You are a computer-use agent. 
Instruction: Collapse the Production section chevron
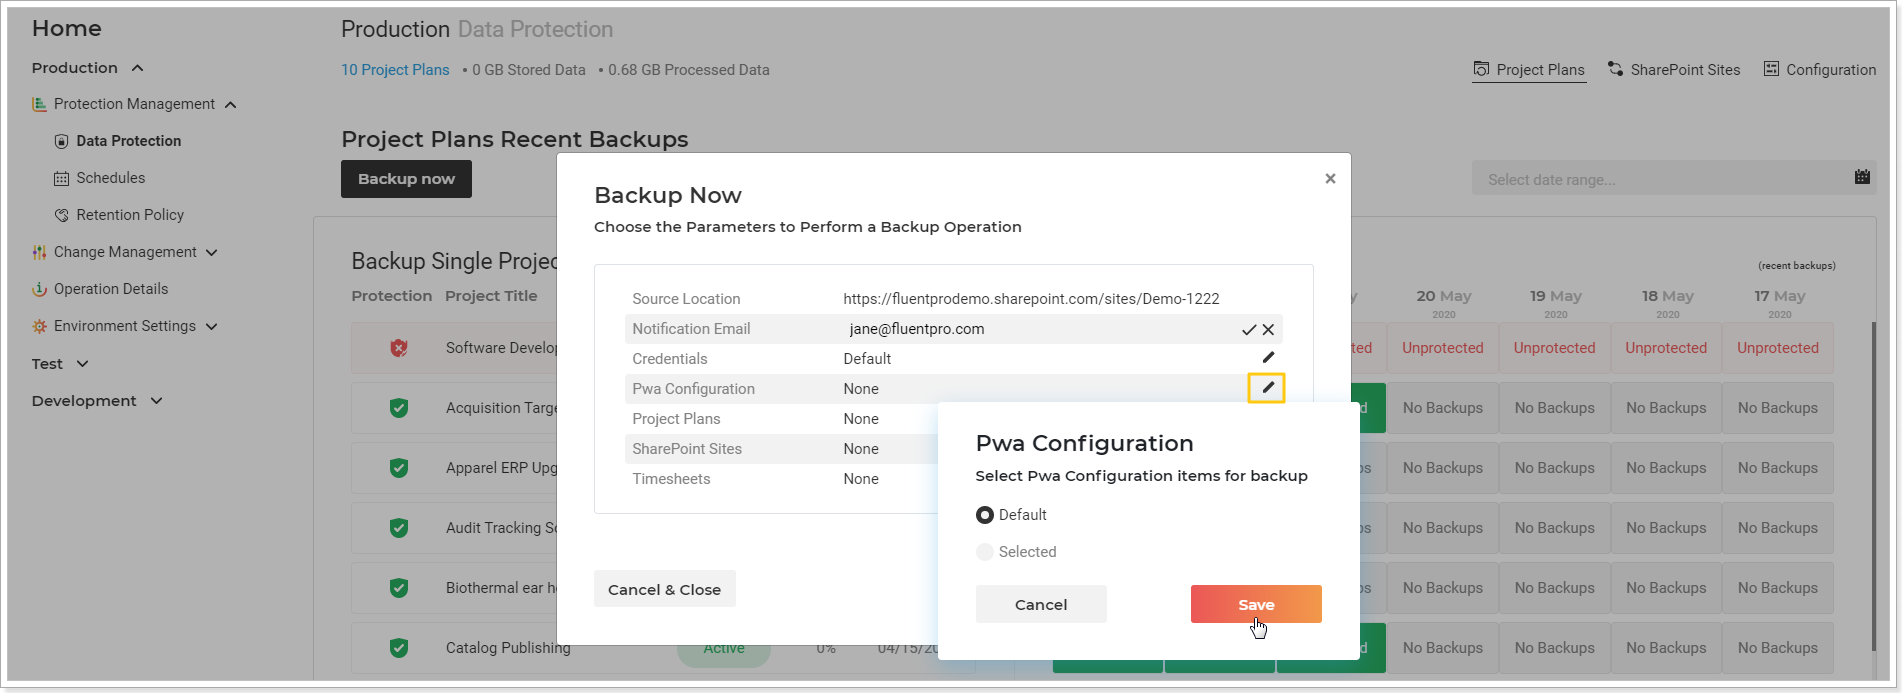137,68
